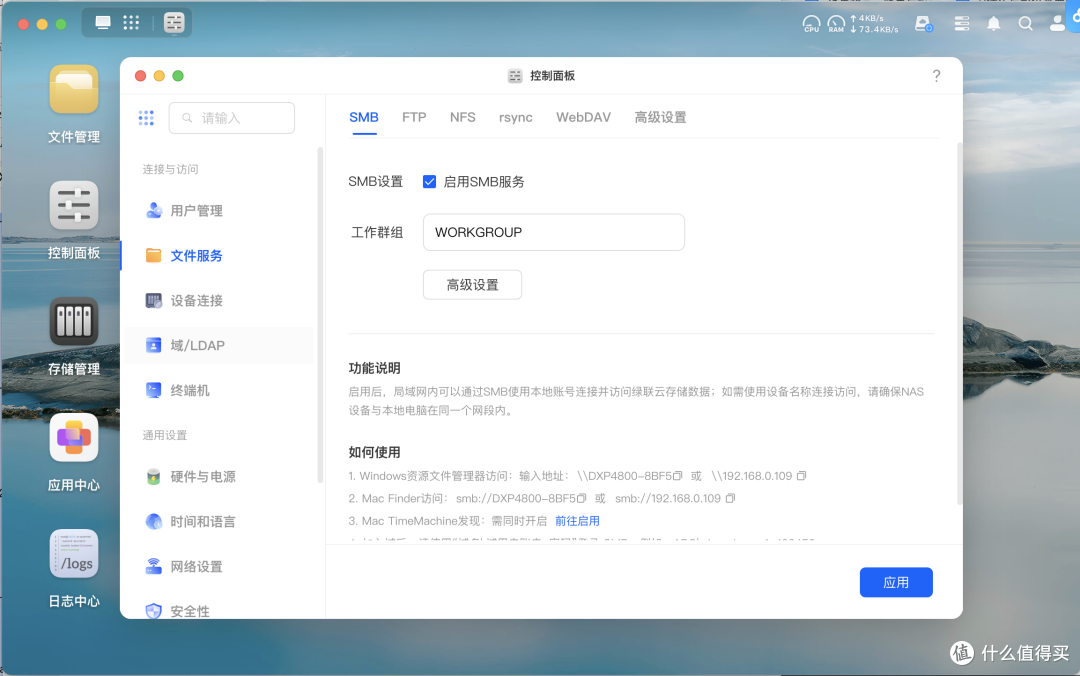Viewport: 1080px width, 676px height.
Task: Select 文件服务 in sidebar
Action: pyautogui.click(x=219, y=256)
